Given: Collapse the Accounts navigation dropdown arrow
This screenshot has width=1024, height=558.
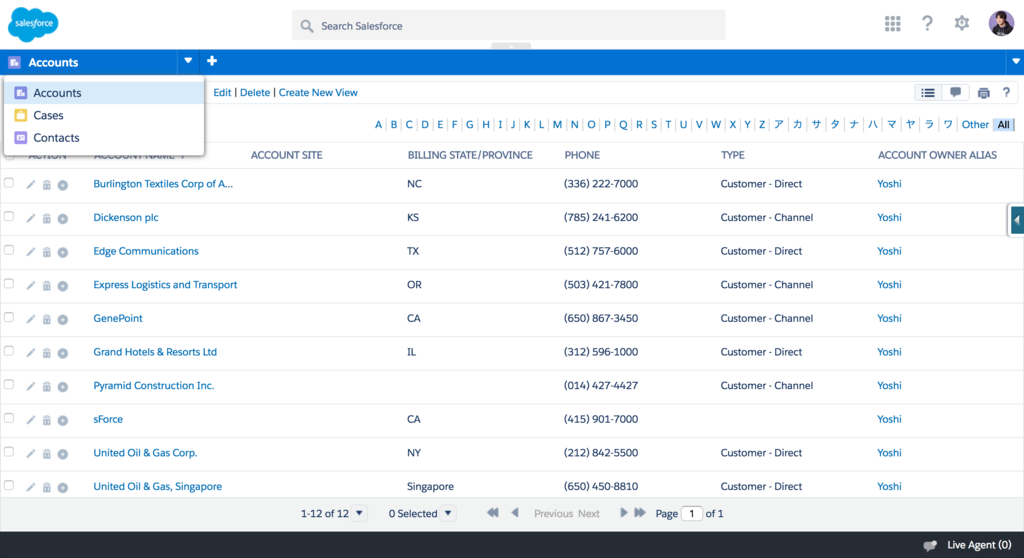Looking at the screenshot, I should [188, 61].
